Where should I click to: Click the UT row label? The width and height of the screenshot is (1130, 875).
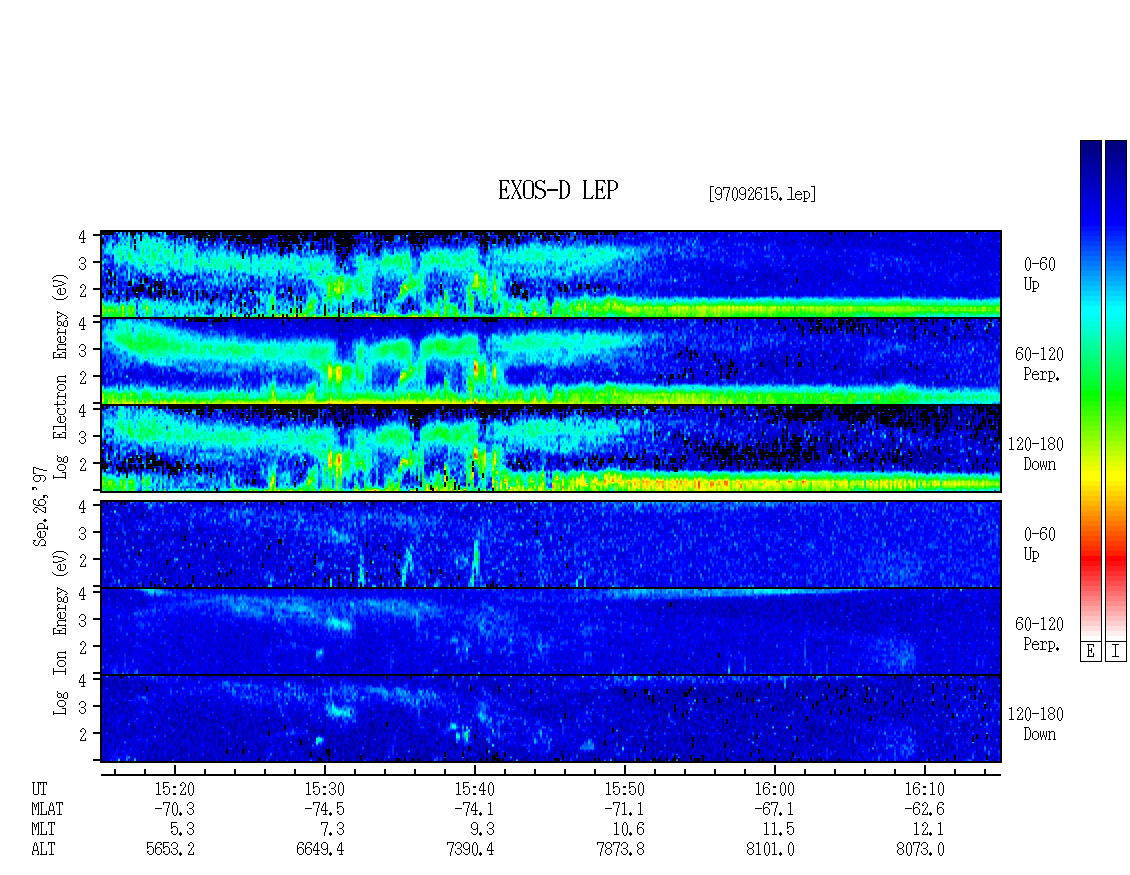39,789
